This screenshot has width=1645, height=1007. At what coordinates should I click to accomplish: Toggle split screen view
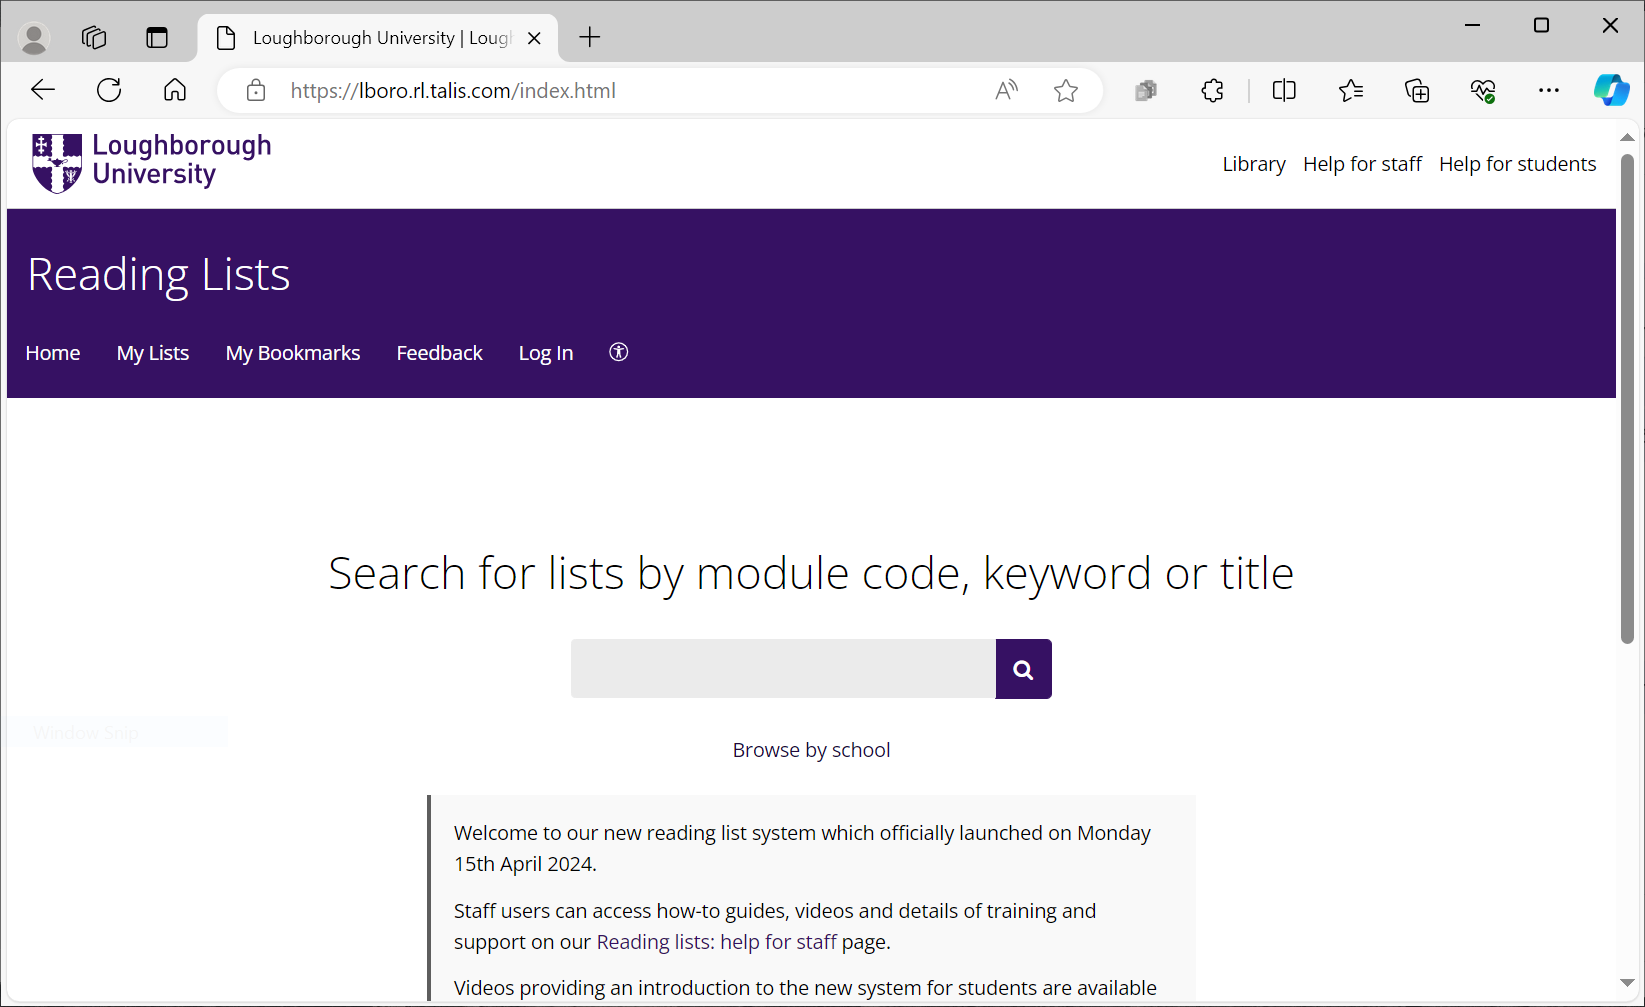pyautogui.click(x=1284, y=91)
